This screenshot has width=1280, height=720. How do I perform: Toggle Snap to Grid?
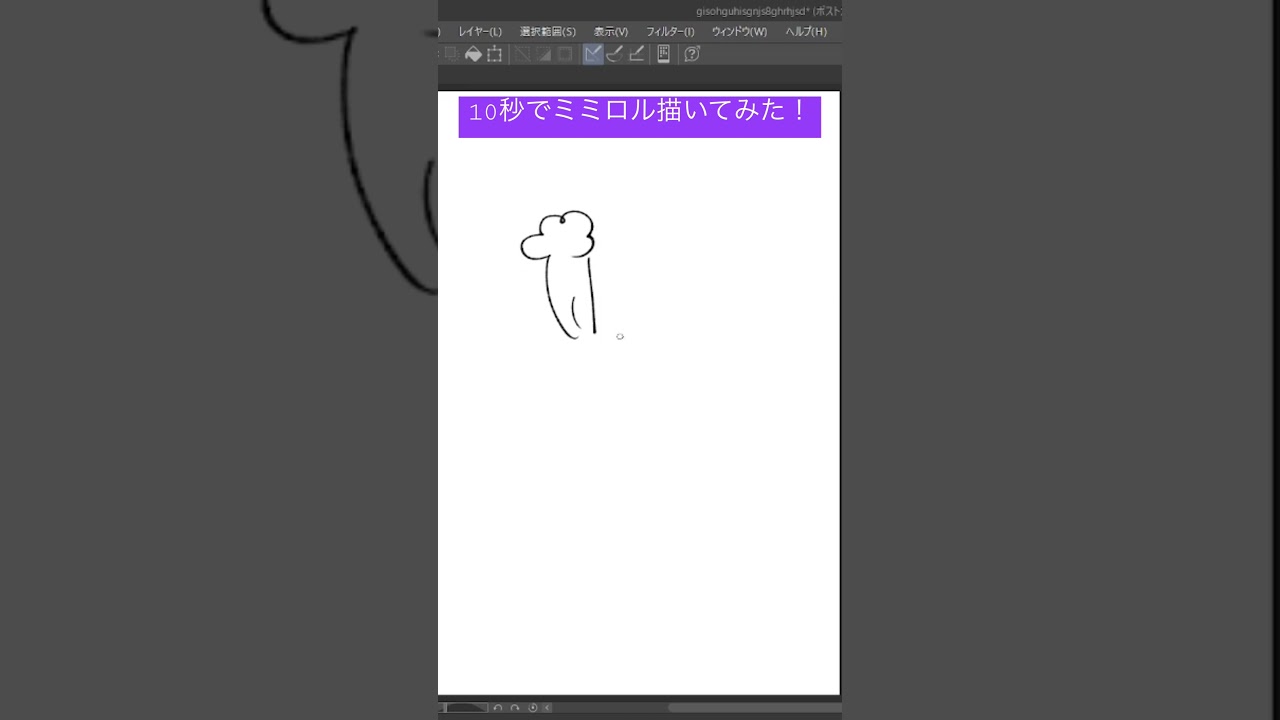[x=637, y=54]
